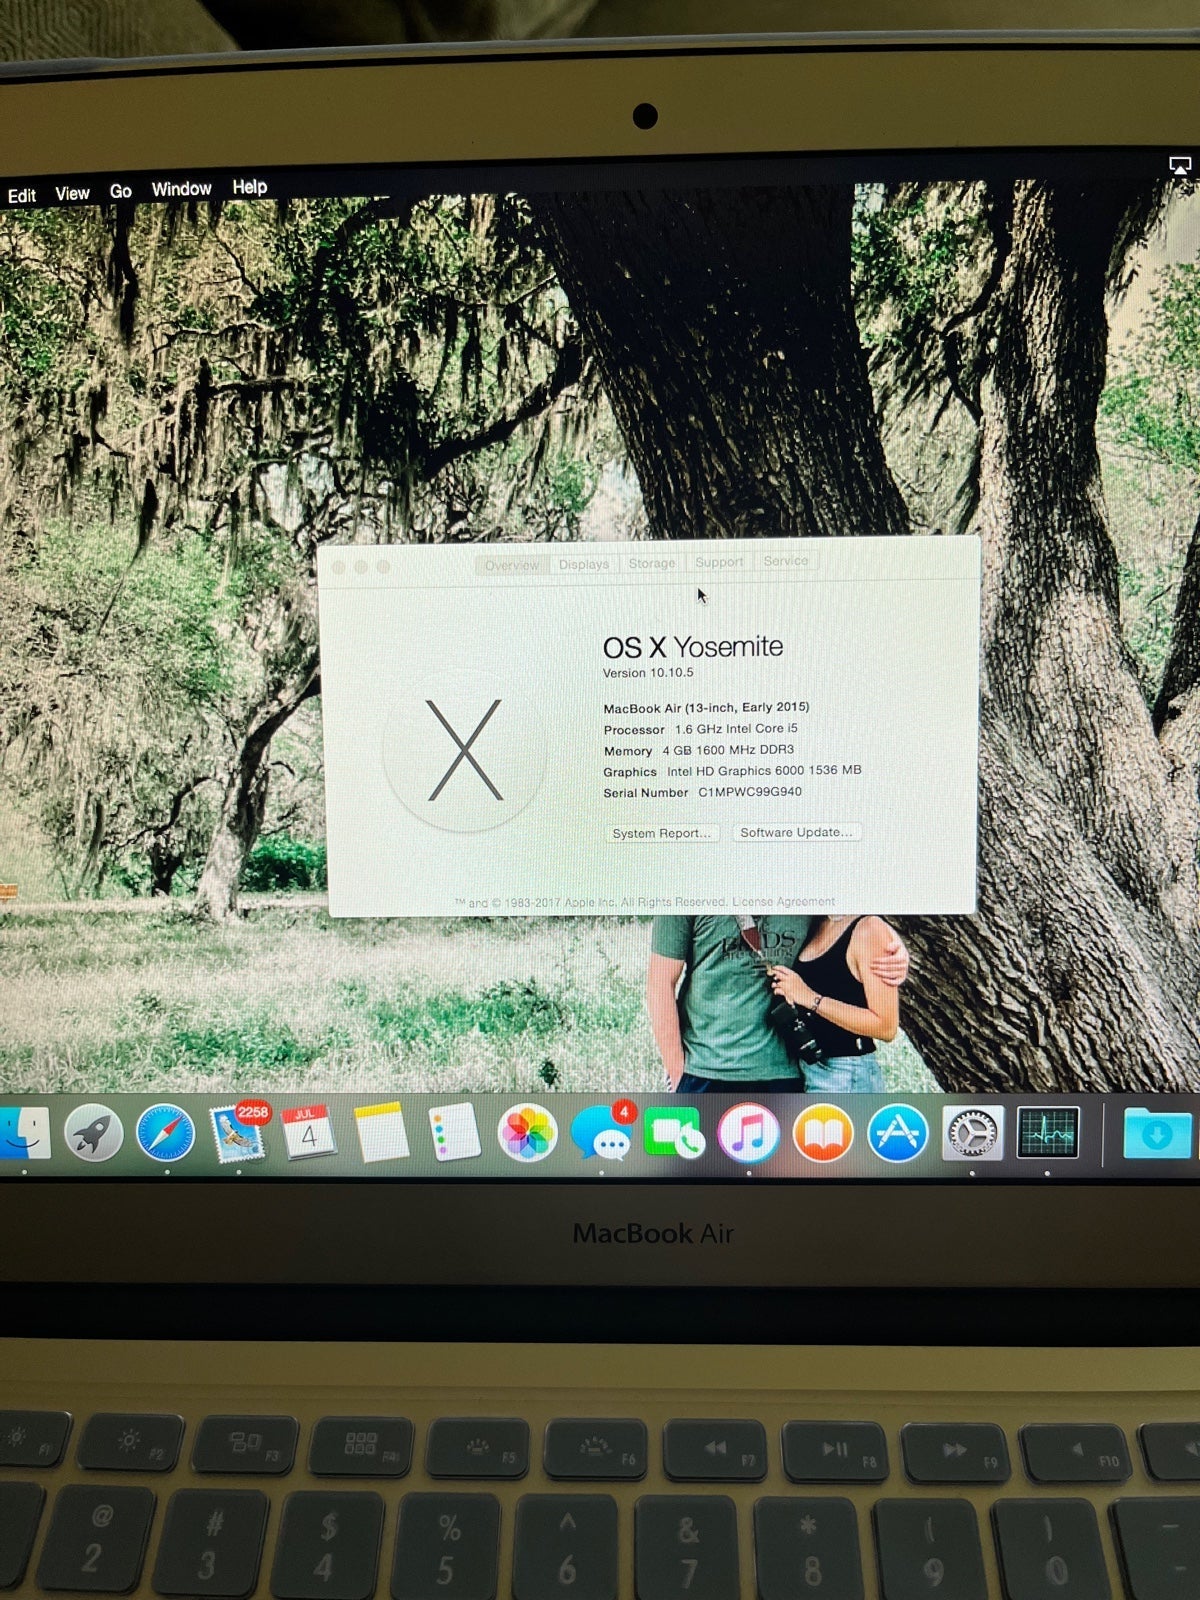Switch to the Service tab
This screenshot has width=1200, height=1600.
[x=786, y=561]
